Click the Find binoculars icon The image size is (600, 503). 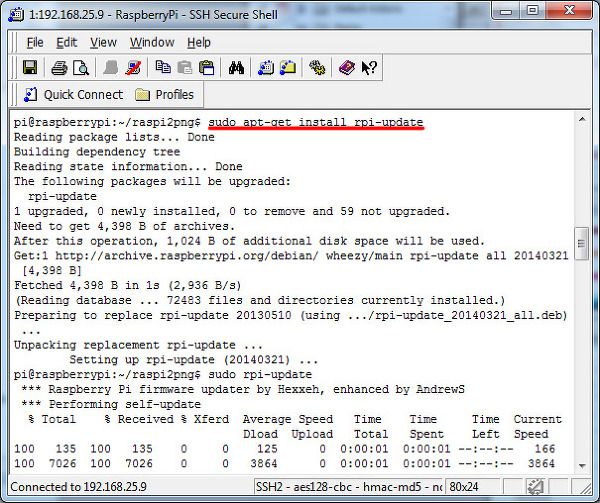[x=236, y=68]
